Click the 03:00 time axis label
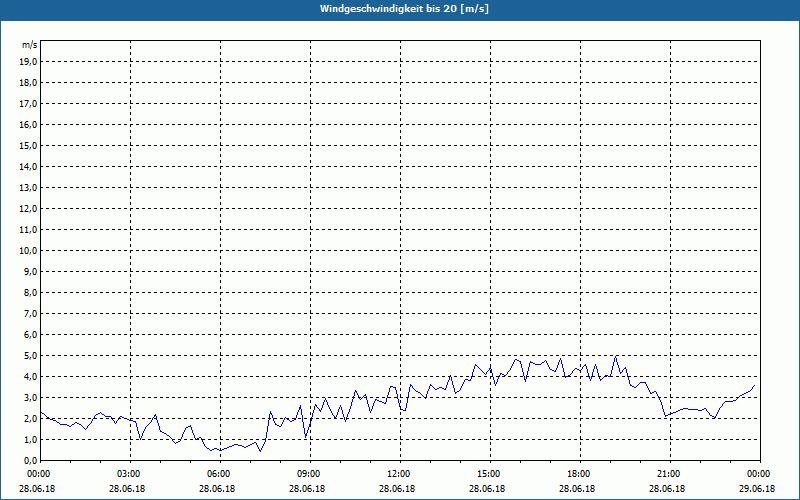 coord(130,474)
